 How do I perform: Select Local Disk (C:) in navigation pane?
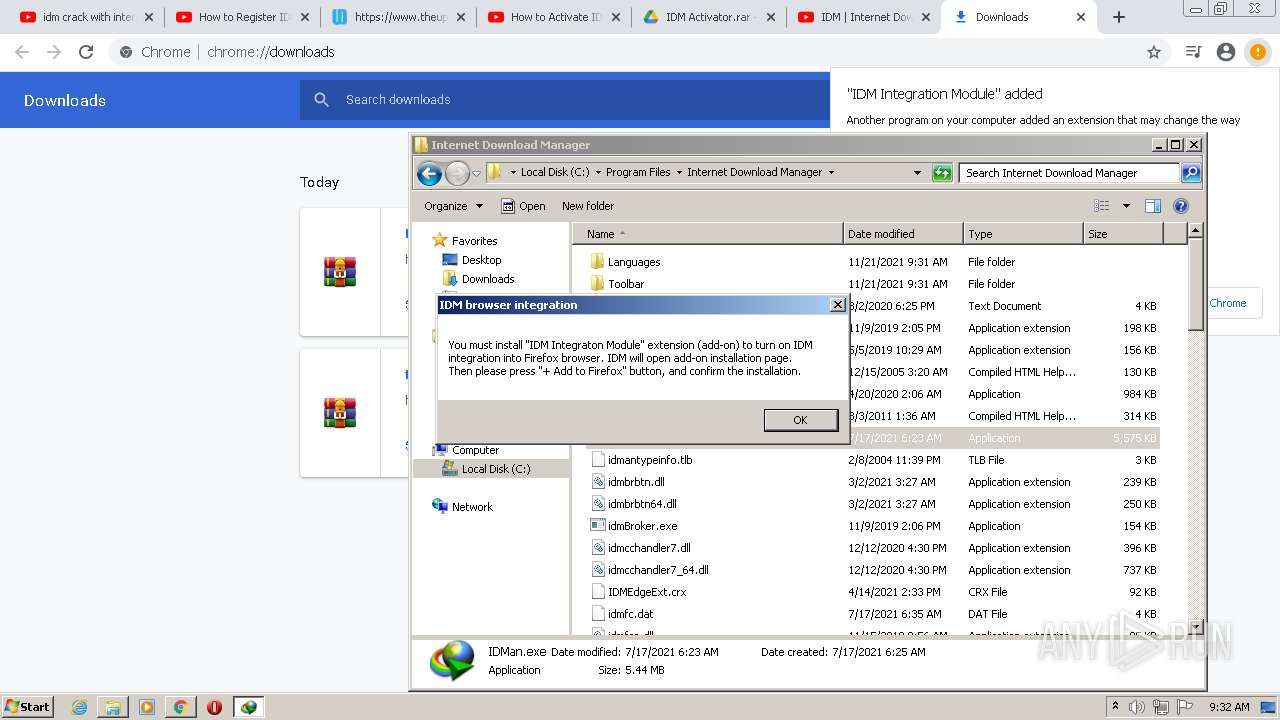496,469
